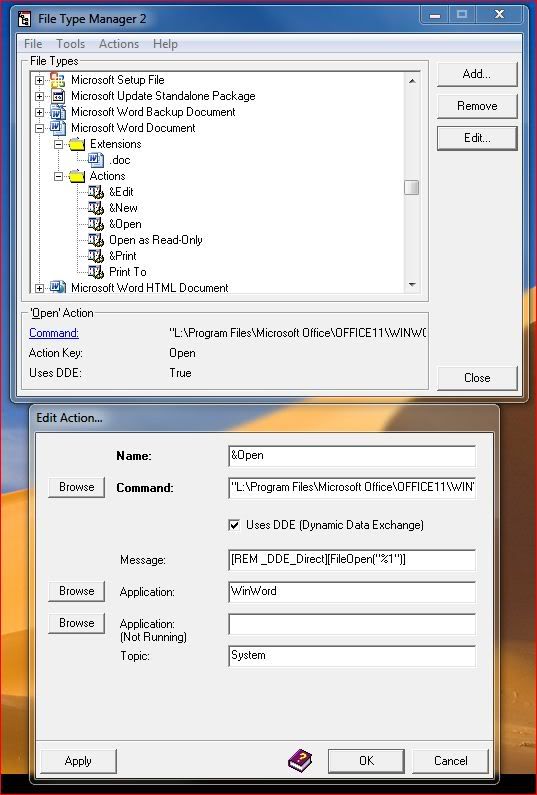This screenshot has height=795, width=537.
Task: Click the Application field containing WinWord
Action: [x=352, y=592]
